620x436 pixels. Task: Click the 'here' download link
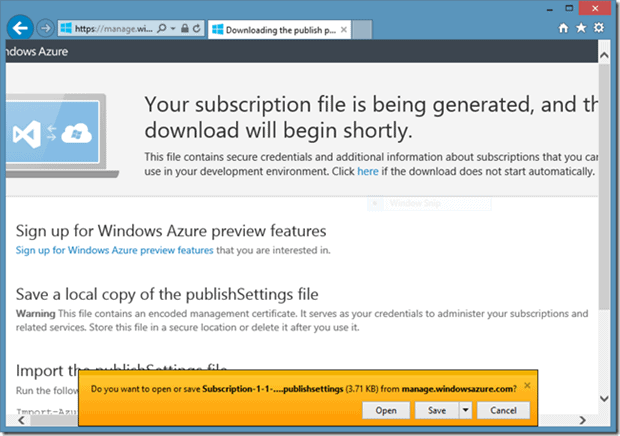pos(368,172)
